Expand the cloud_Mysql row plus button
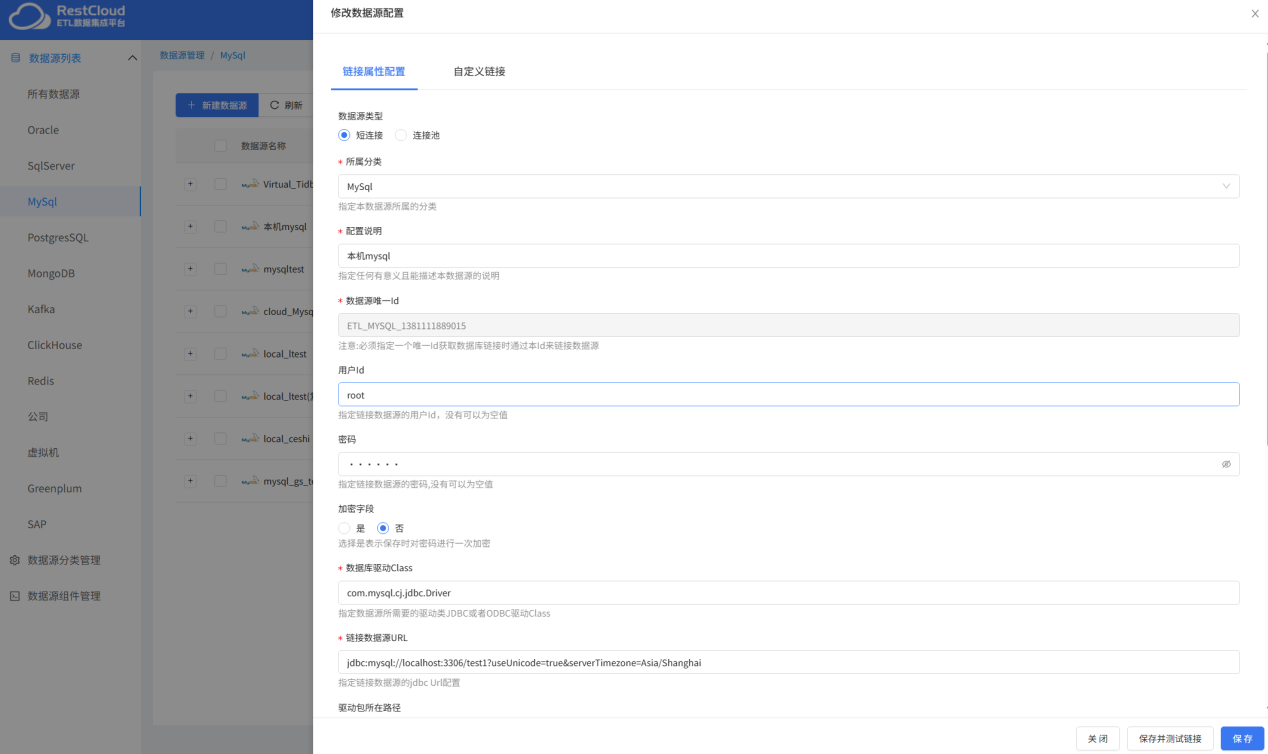Image resolution: width=1268 pixels, height=754 pixels. 191,311
